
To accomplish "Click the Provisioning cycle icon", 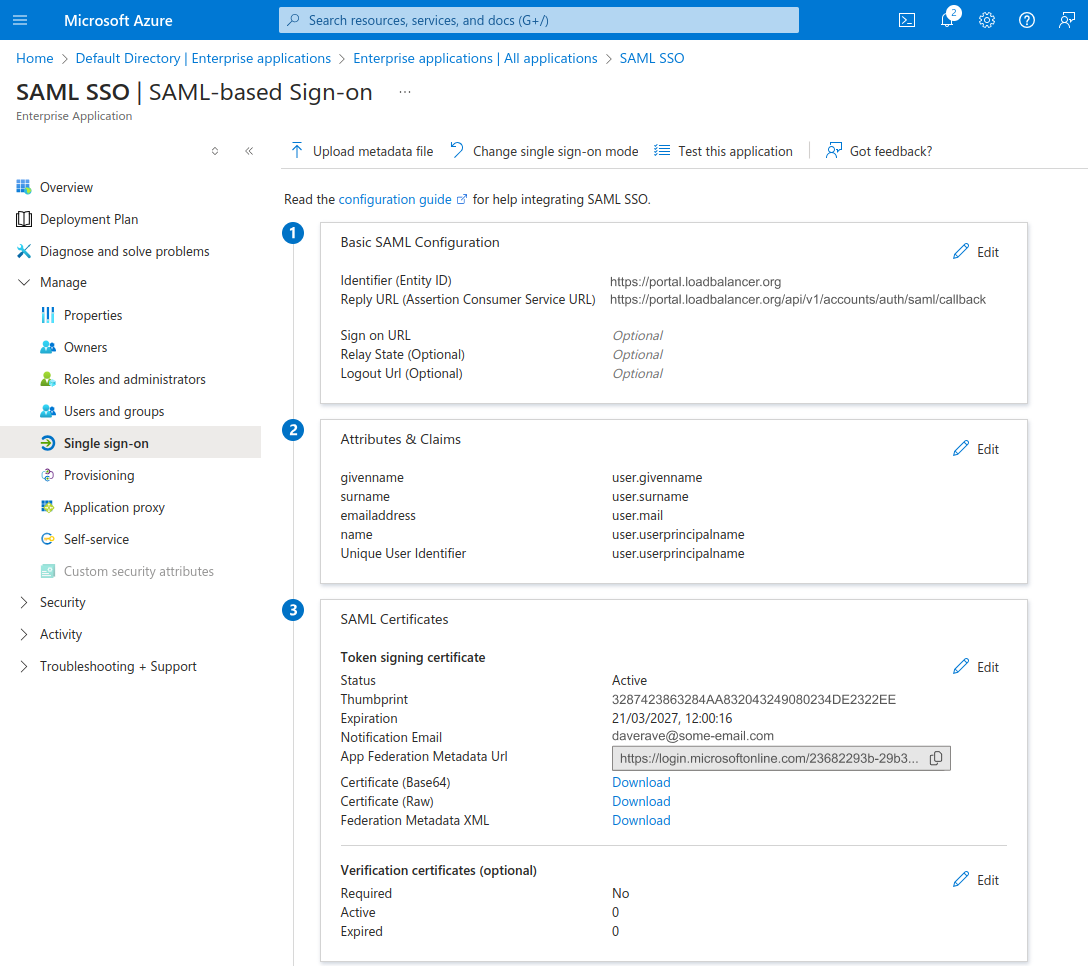I will (x=48, y=475).
